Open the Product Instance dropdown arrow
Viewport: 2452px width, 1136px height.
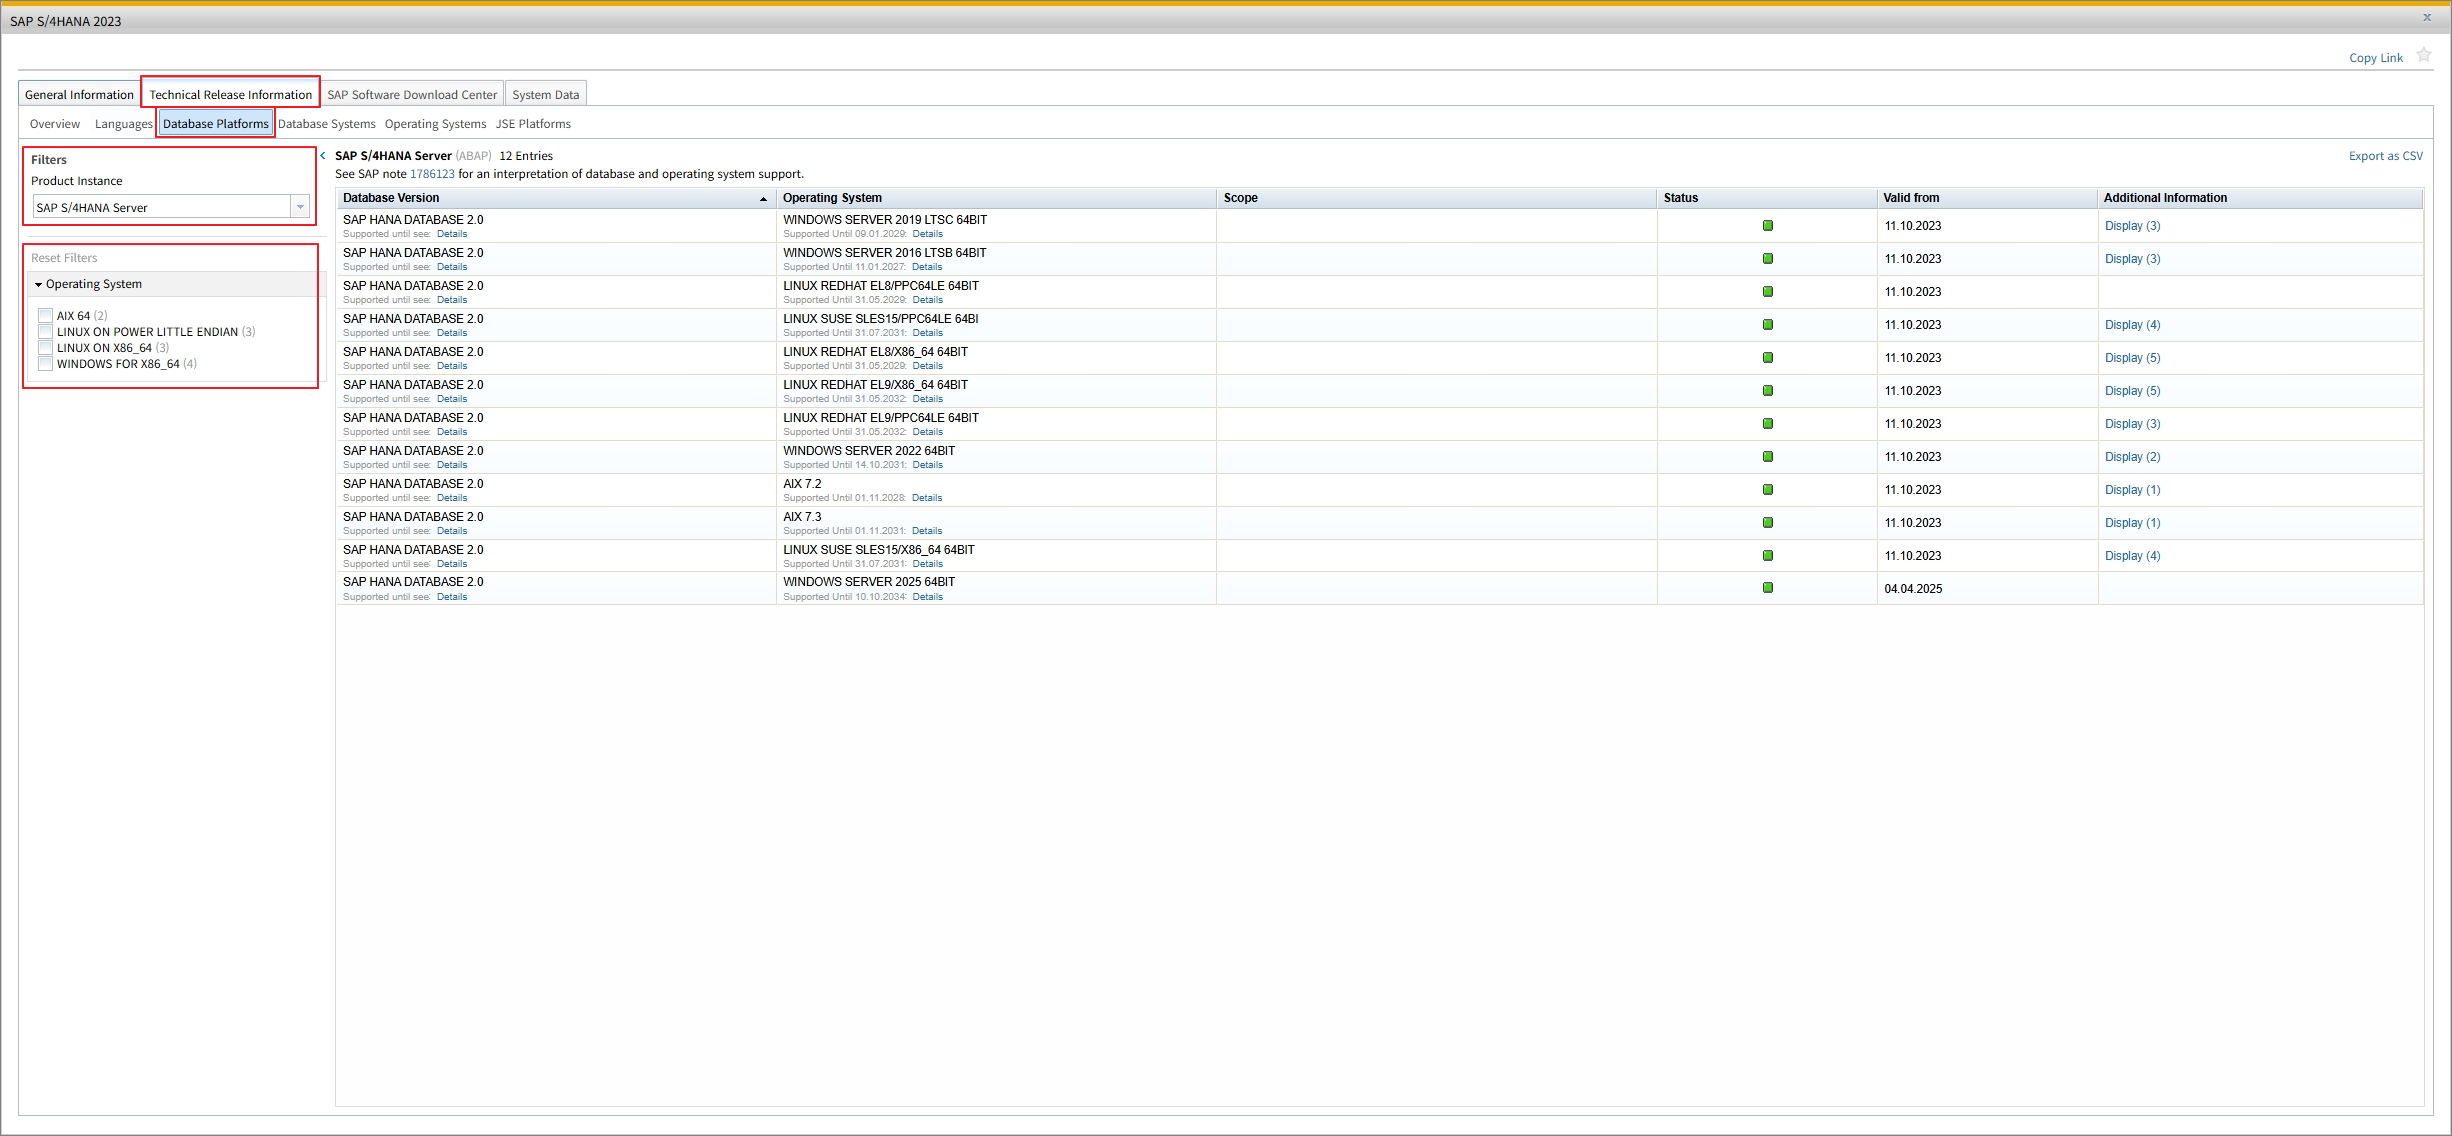tap(300, 207)
